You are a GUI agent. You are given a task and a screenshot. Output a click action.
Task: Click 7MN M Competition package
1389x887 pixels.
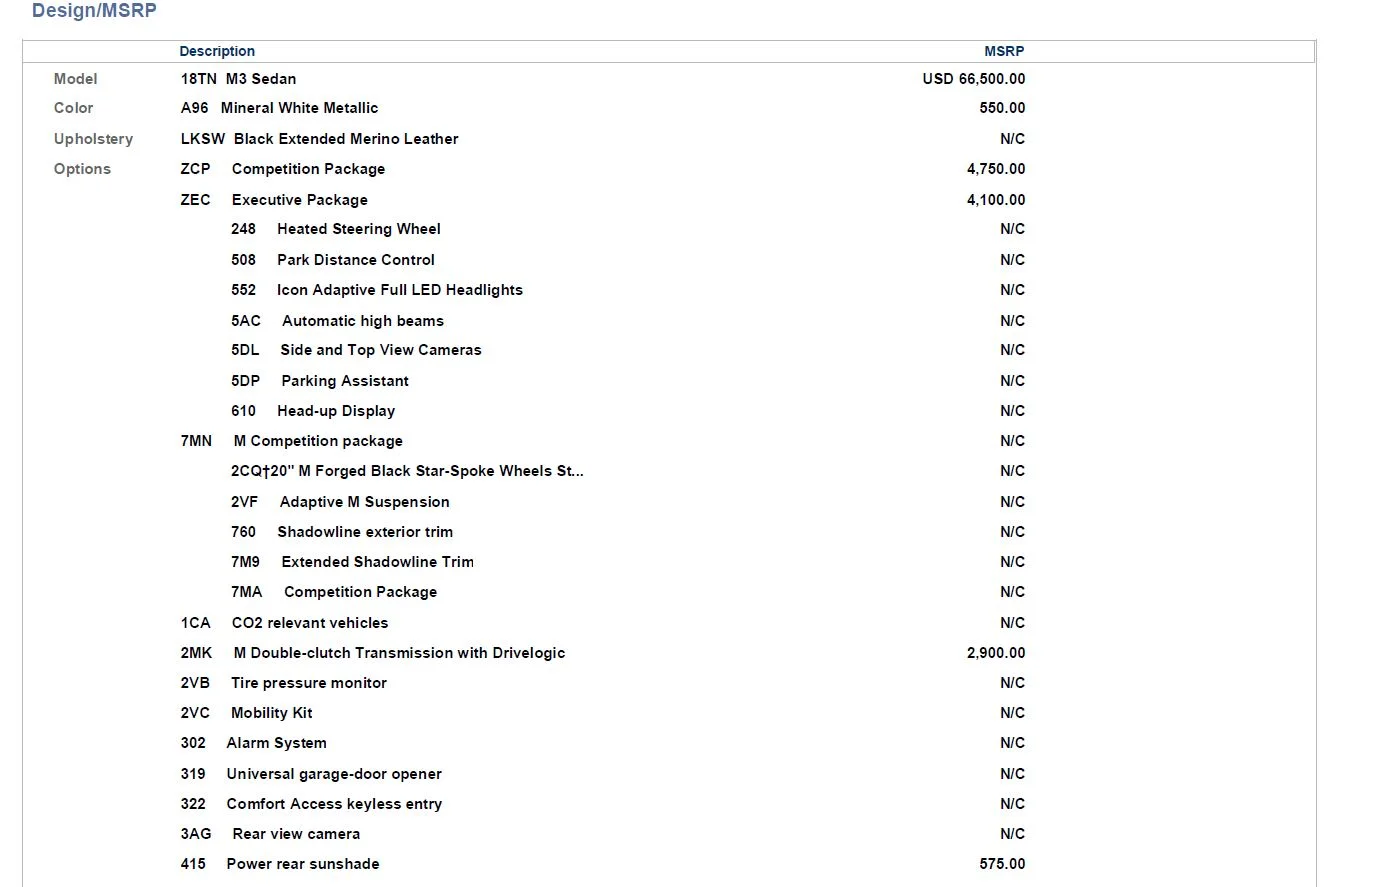tap(291, 441)
